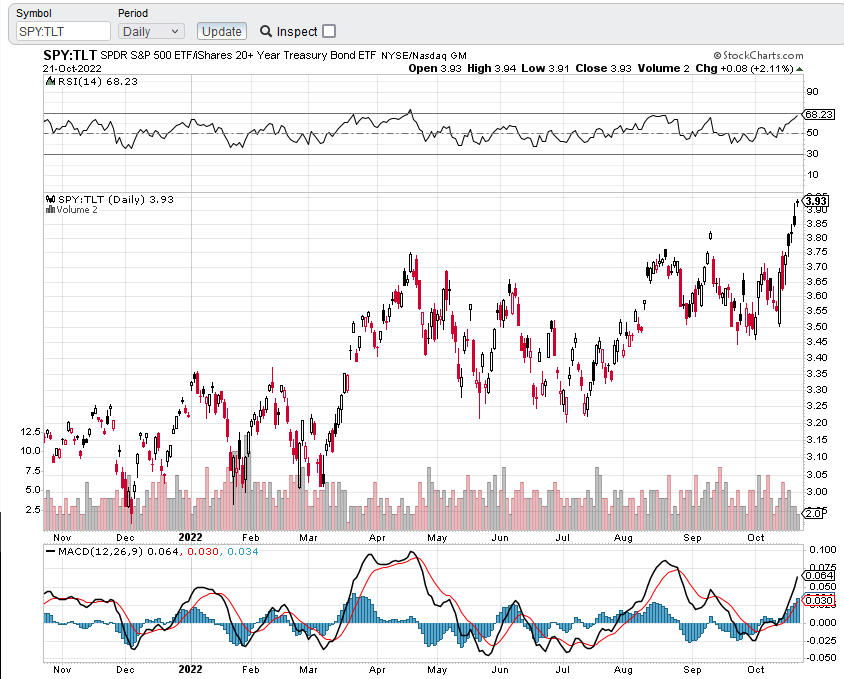The image size is (844, 679).
Task: Click the 'NYSE/Nasdaq GM' exchange text
Action: pos(424,55)
